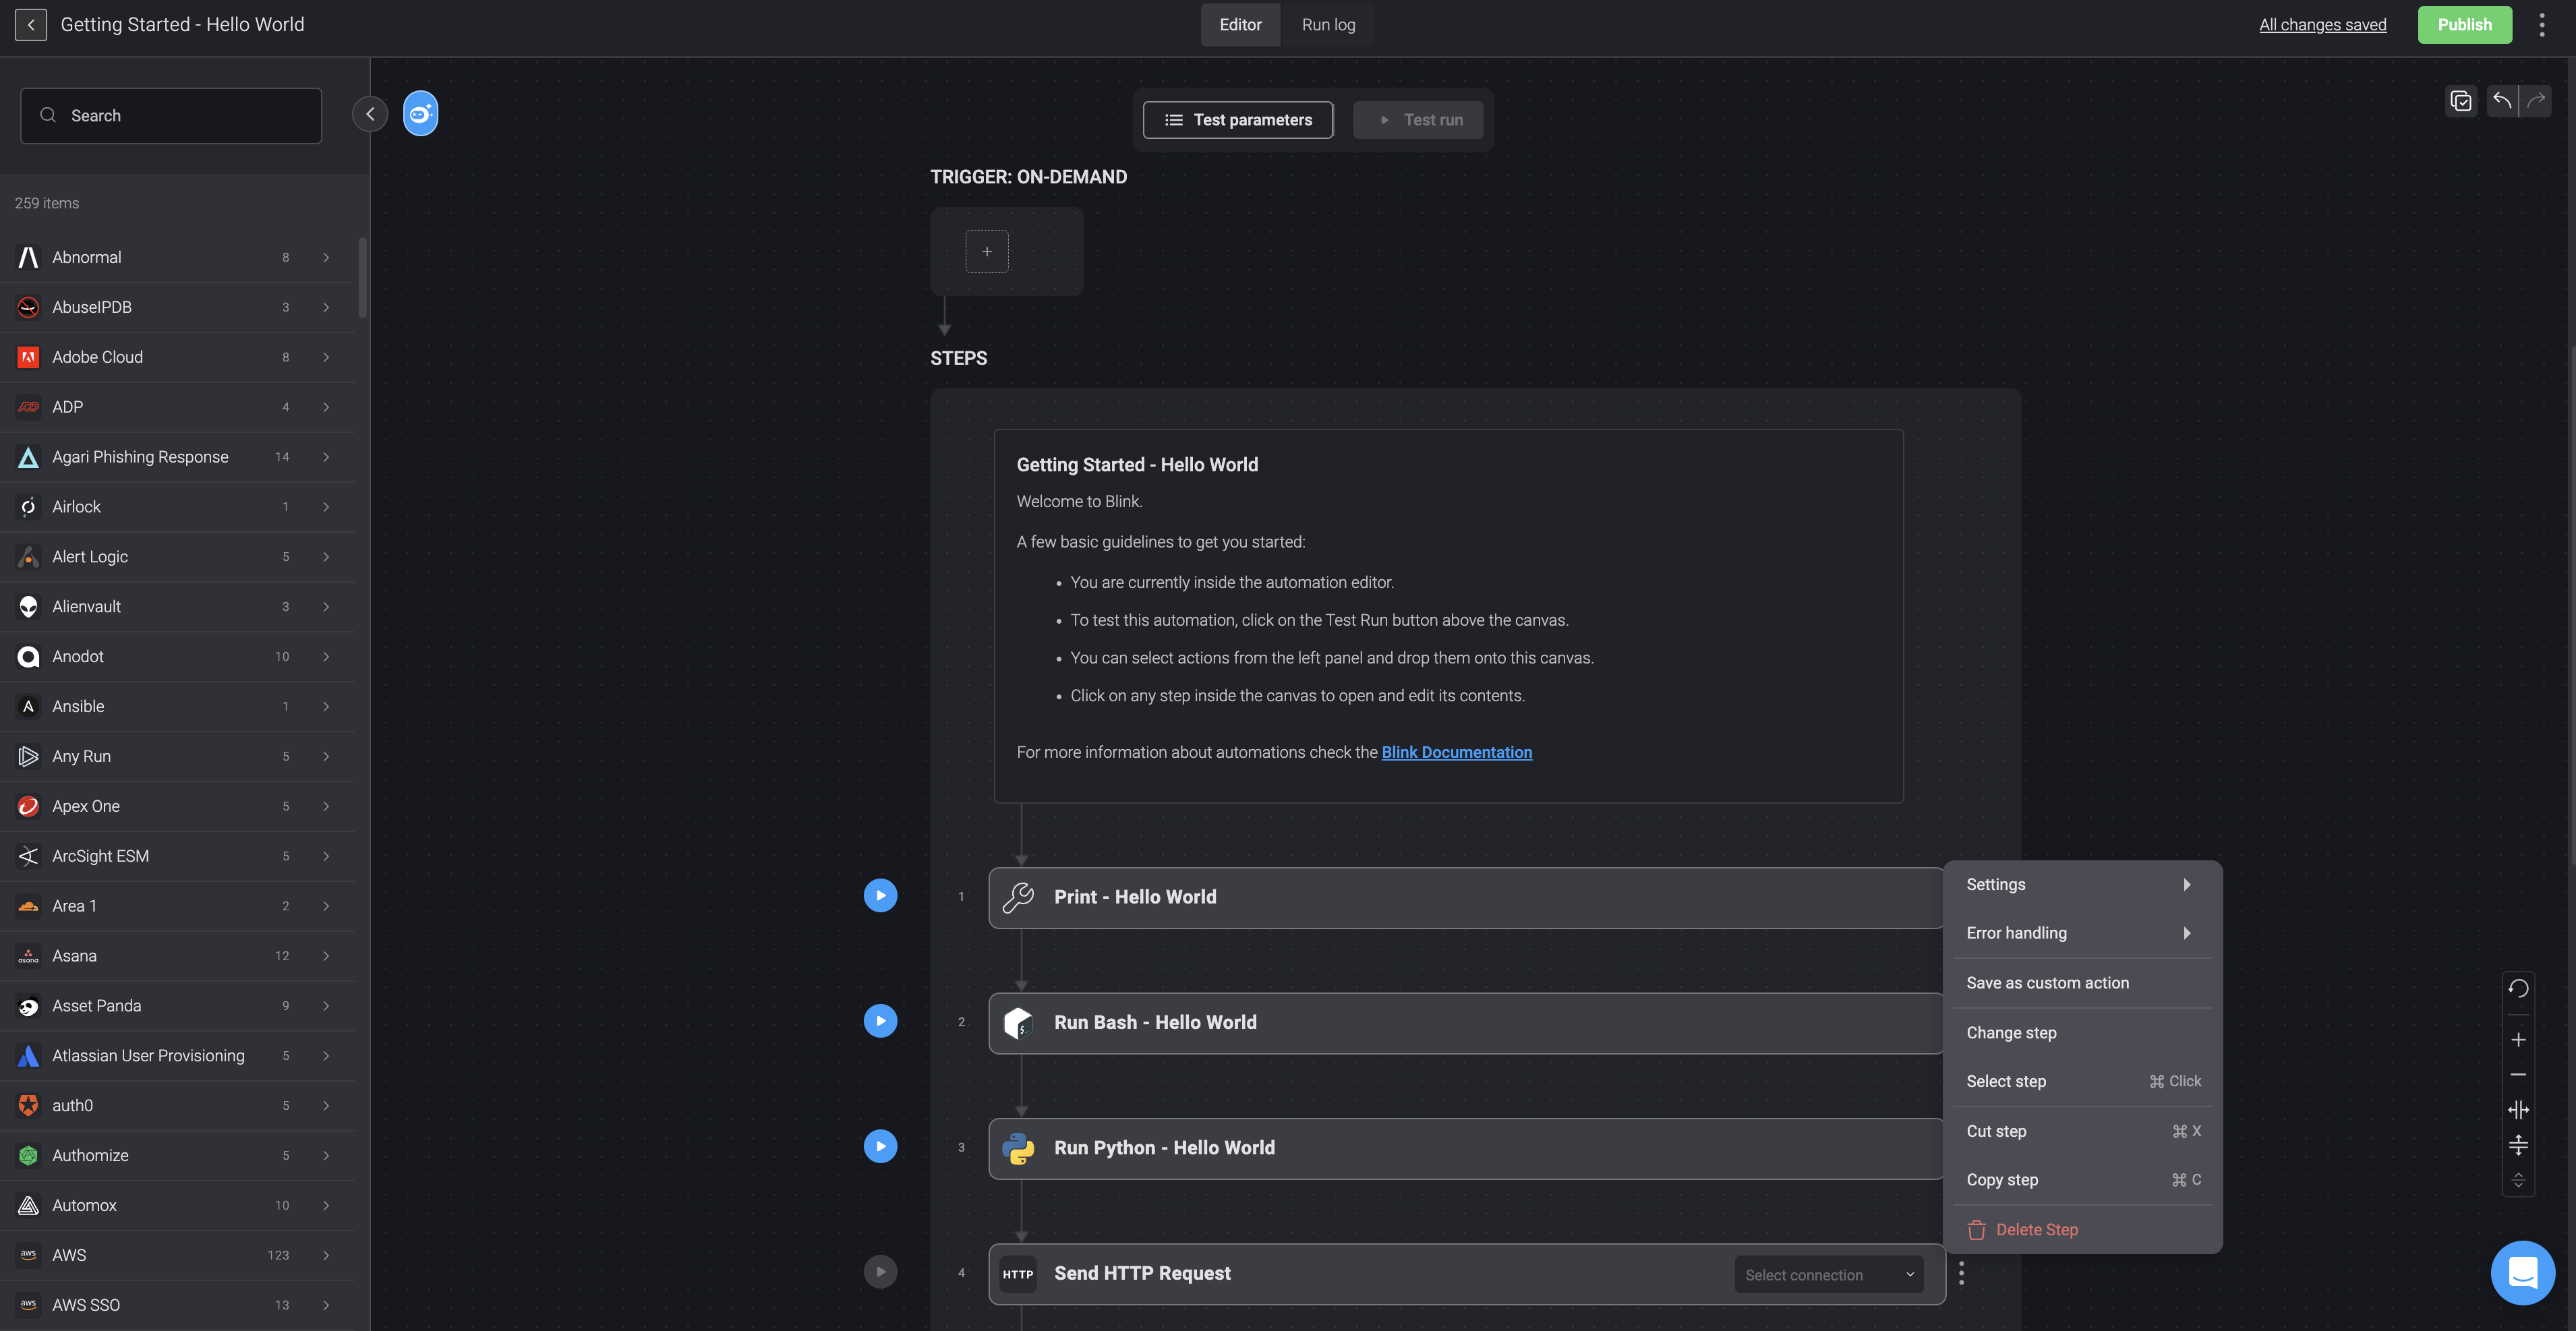
Task: Choose Select step from context menu
Action: (x=2082, y=1081)
